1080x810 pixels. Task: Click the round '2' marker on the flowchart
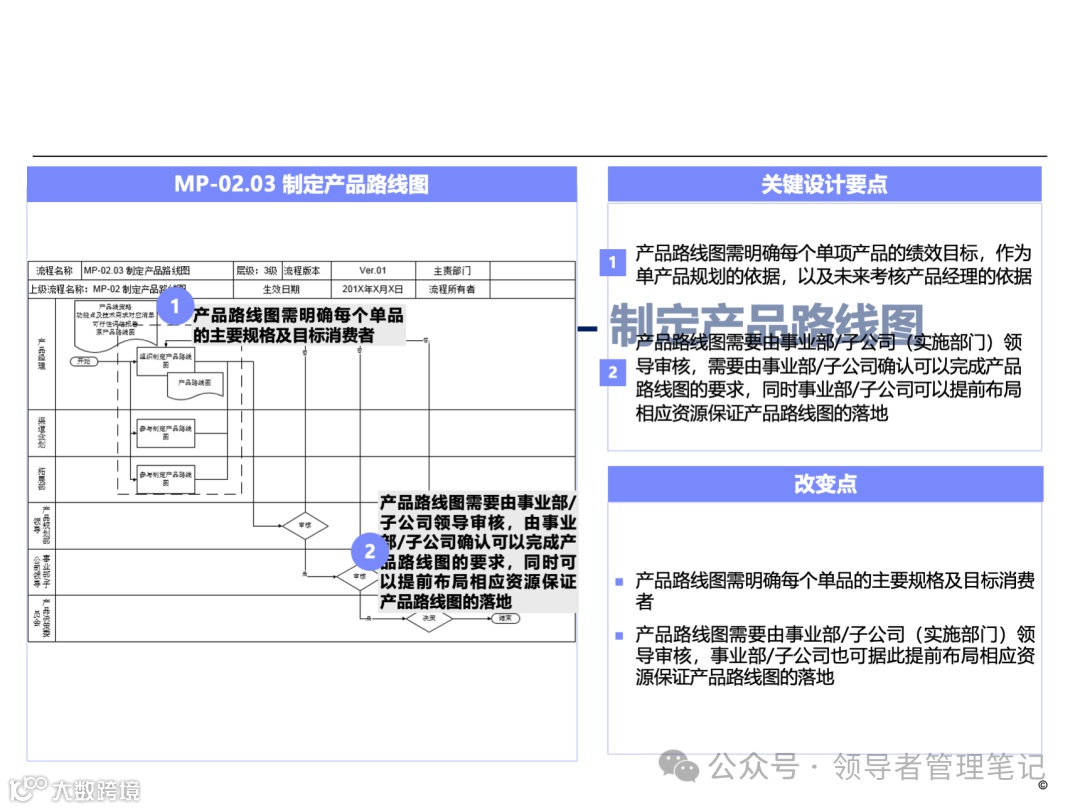coord(369,551)
